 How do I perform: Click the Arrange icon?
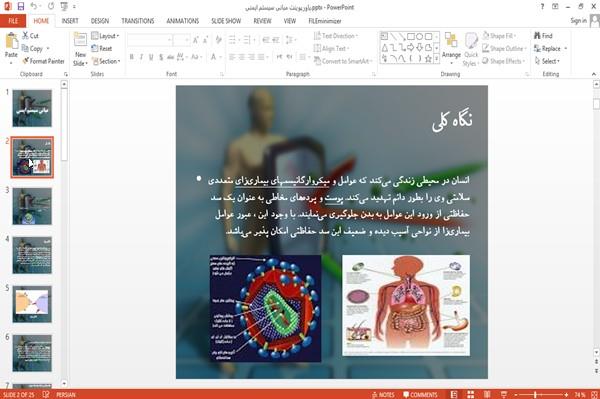pyautogui.click(x=452, y=41)
